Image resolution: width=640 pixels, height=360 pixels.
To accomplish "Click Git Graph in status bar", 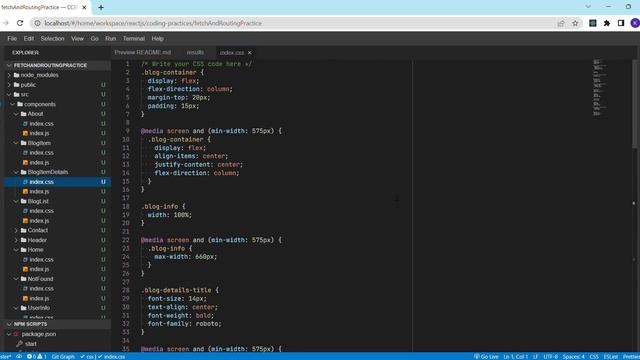I will pyautogui.click(x=63, y=356).
